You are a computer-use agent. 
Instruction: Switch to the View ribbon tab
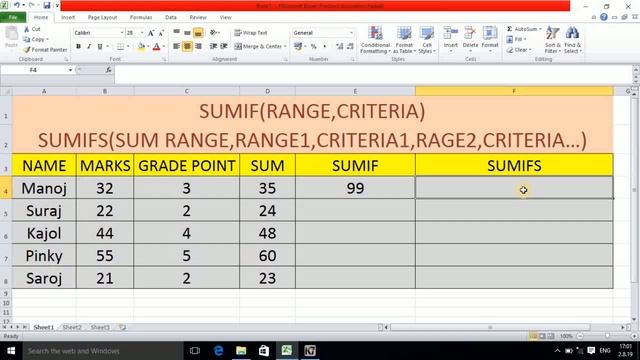(225, 18)
